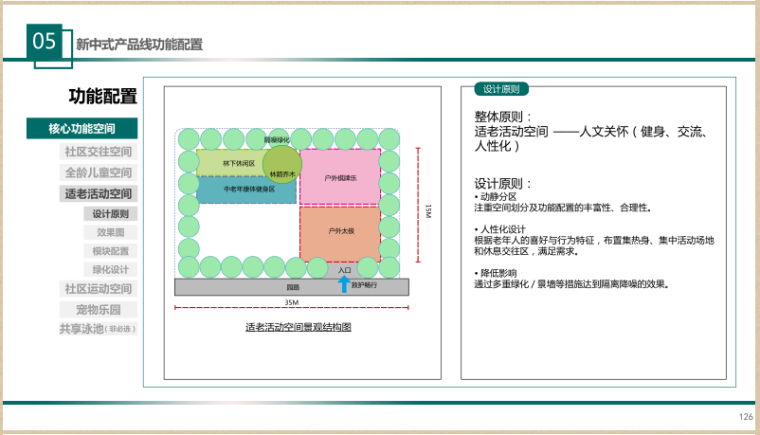
Task: Click the dark green 林荫乔木 tree circle
Action: click(282, 162)
